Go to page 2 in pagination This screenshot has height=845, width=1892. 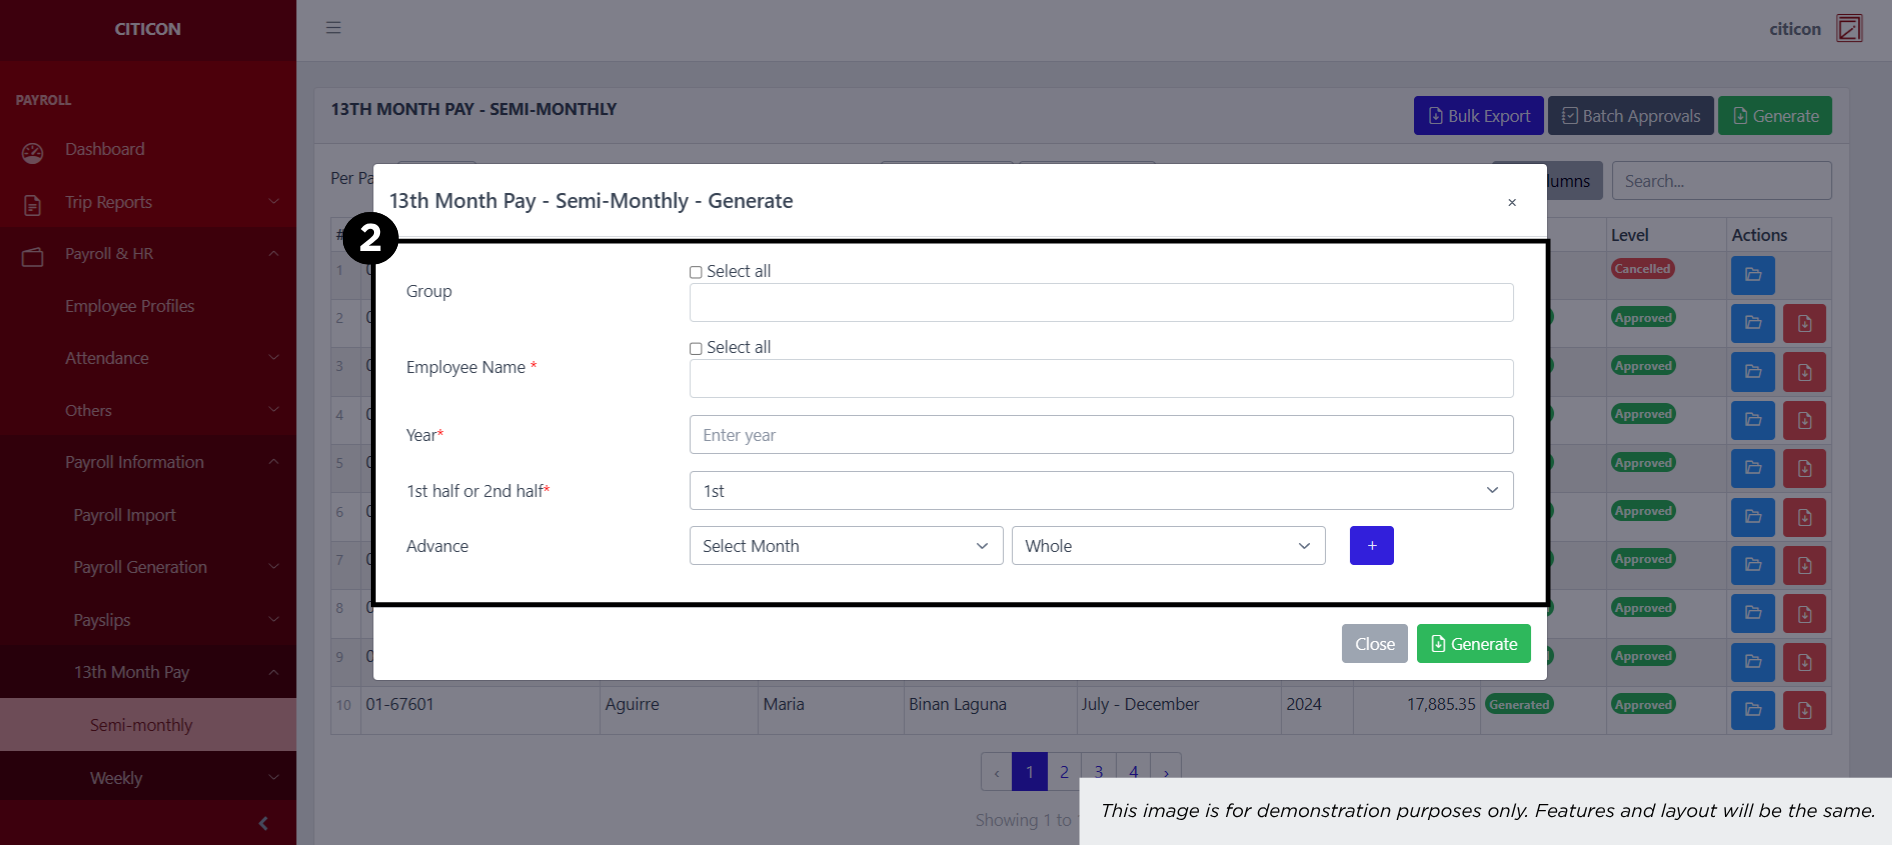tap(1064, 771)
